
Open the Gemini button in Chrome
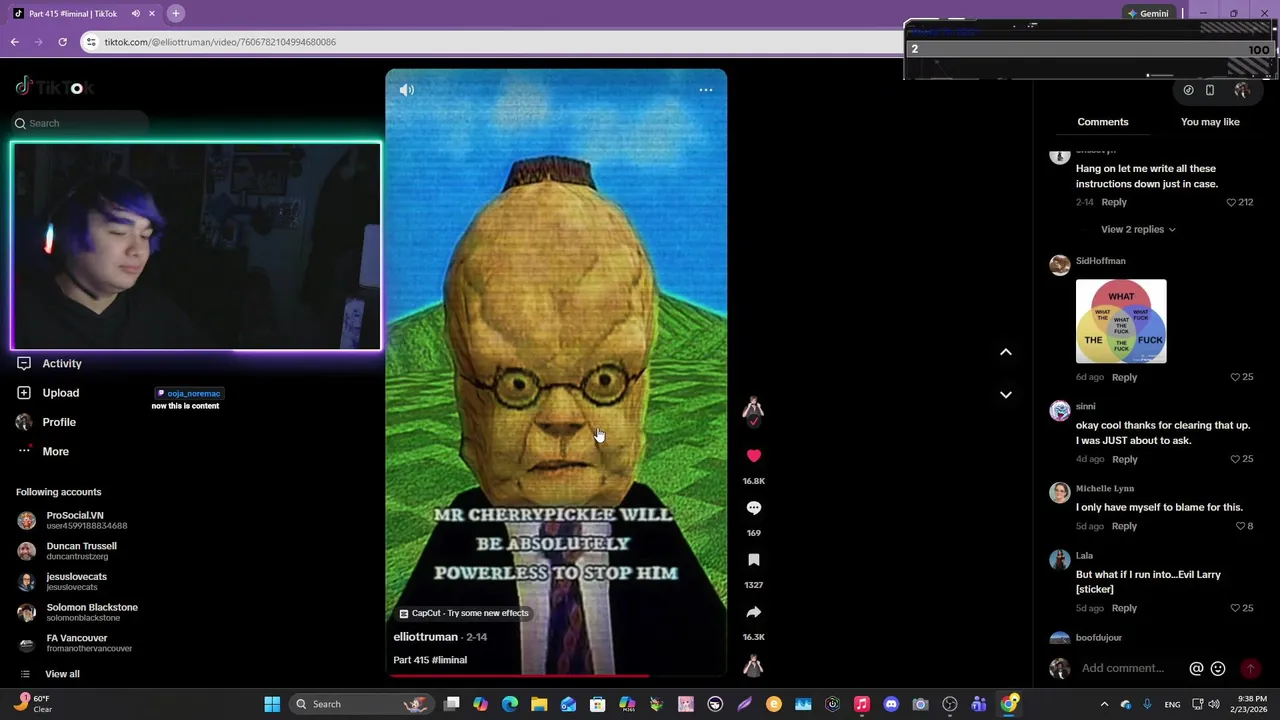pyautogui.click(x=1148, y=13)
